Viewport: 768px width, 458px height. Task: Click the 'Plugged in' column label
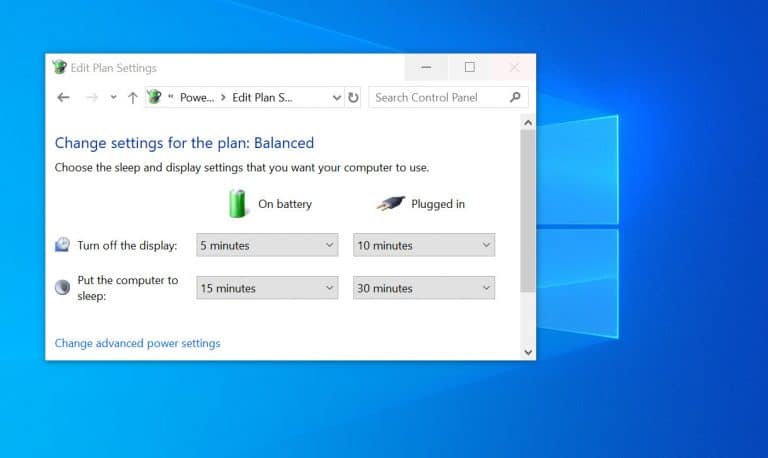coord(438,204)
